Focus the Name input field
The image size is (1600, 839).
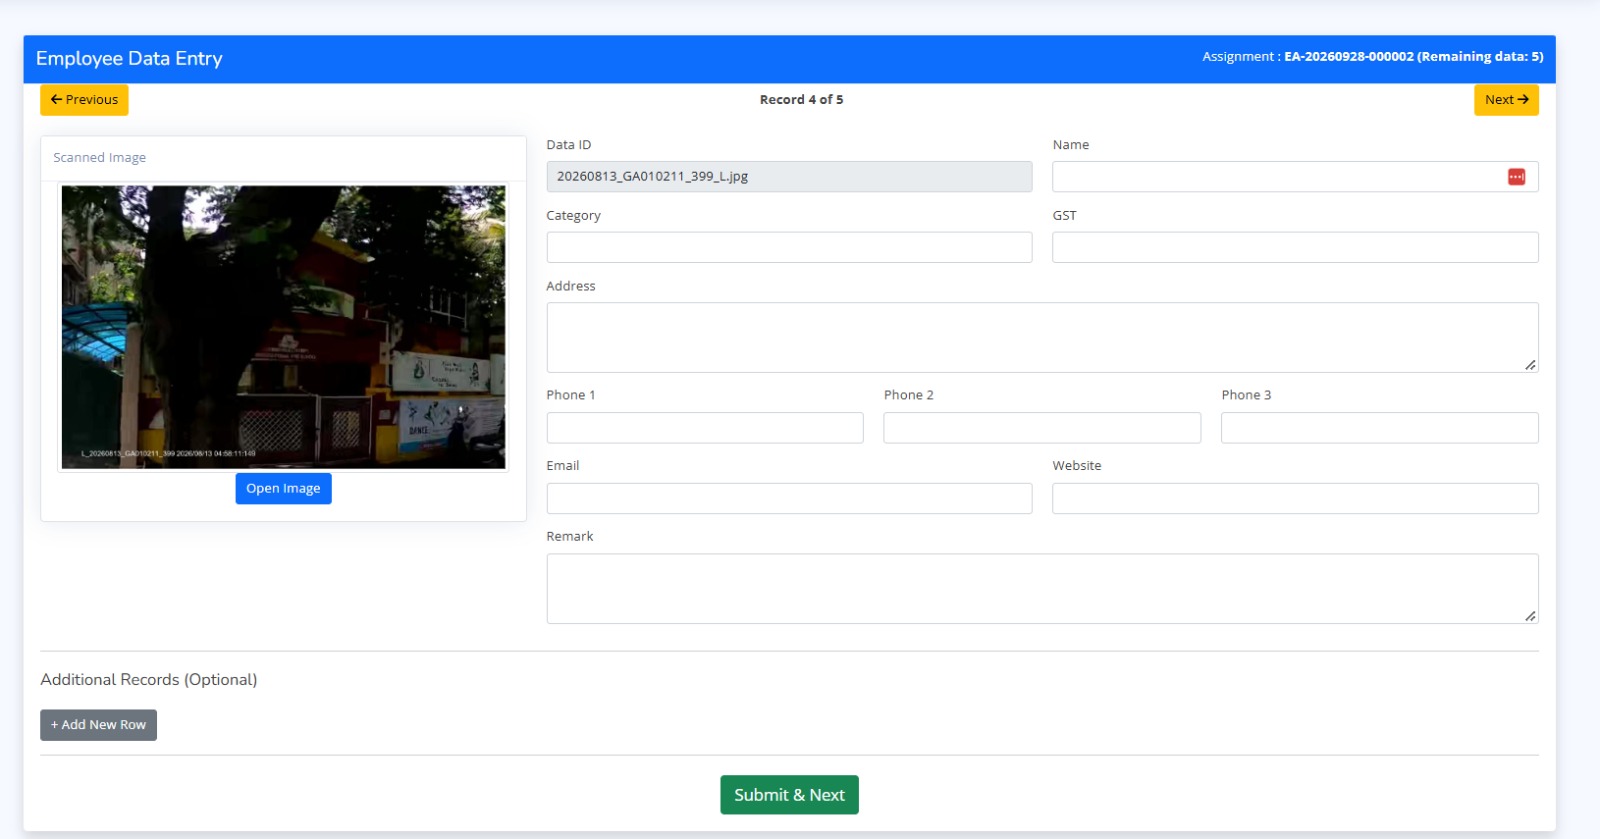pyautogui.click(x=1295, y=177)
